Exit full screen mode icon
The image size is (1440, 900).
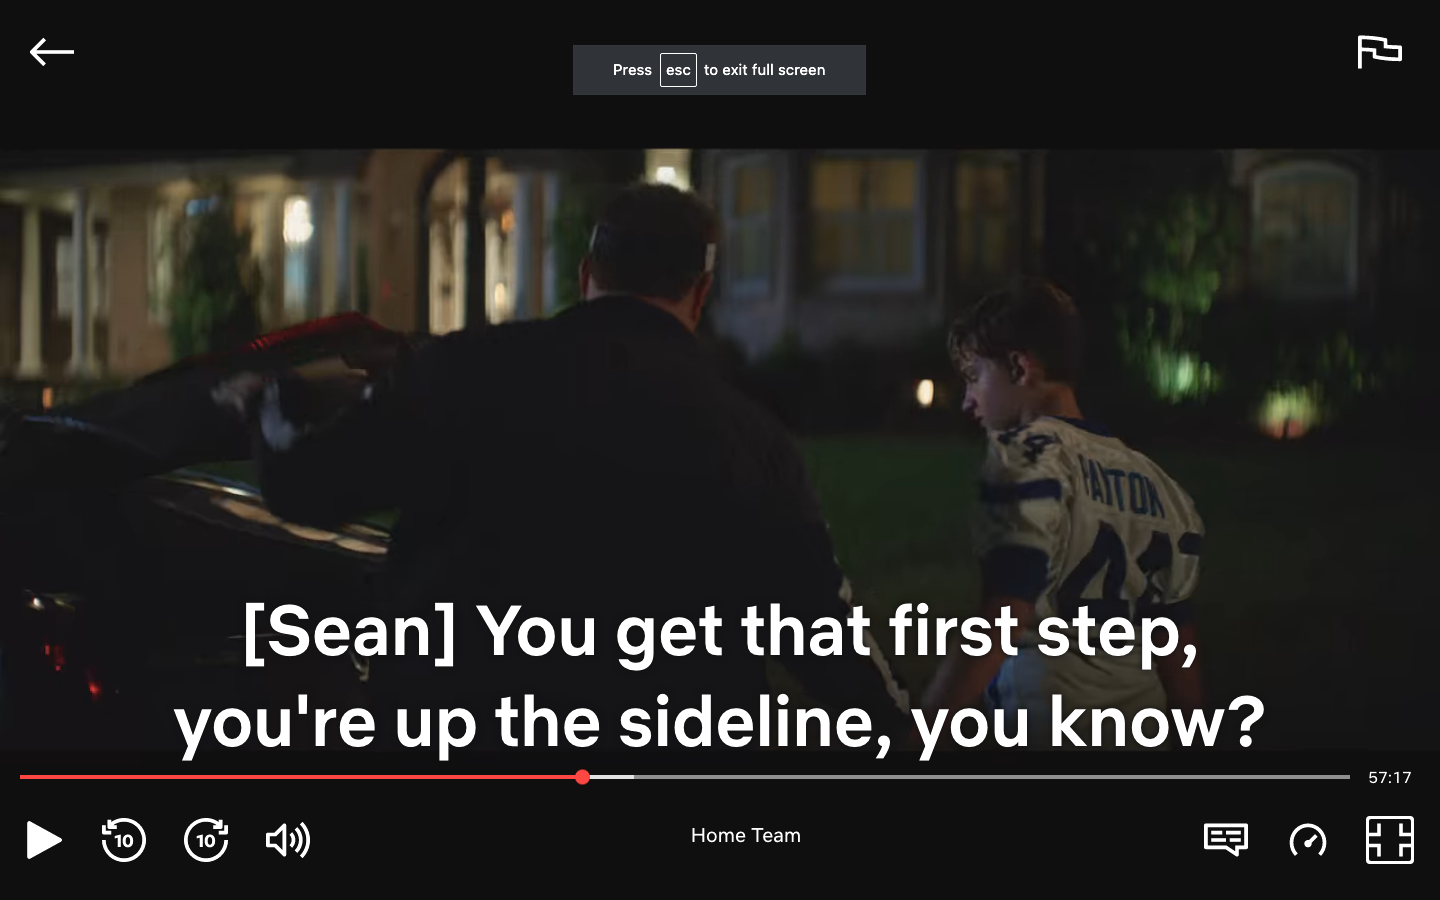1390,840
